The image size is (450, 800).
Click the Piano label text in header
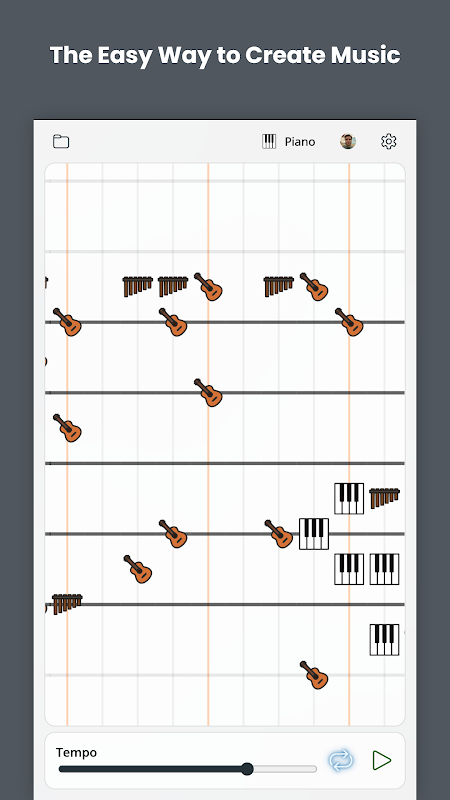pyautogui.click(x=300, y=141)
